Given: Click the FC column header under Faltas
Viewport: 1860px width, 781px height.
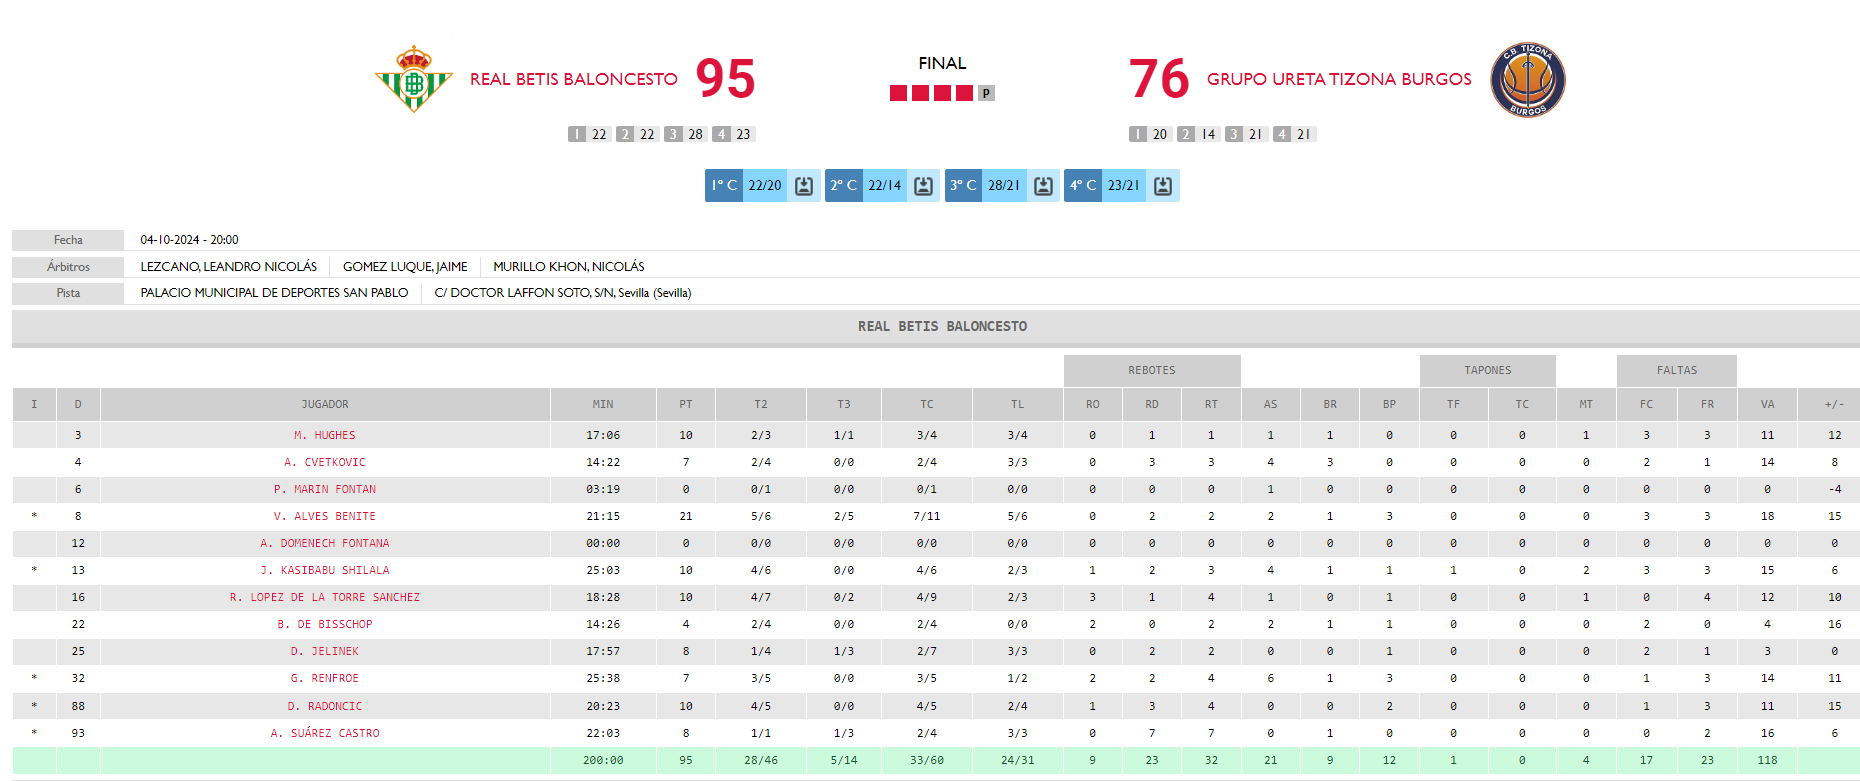Looking at the screenshot, I should (x=1646, y=405).
